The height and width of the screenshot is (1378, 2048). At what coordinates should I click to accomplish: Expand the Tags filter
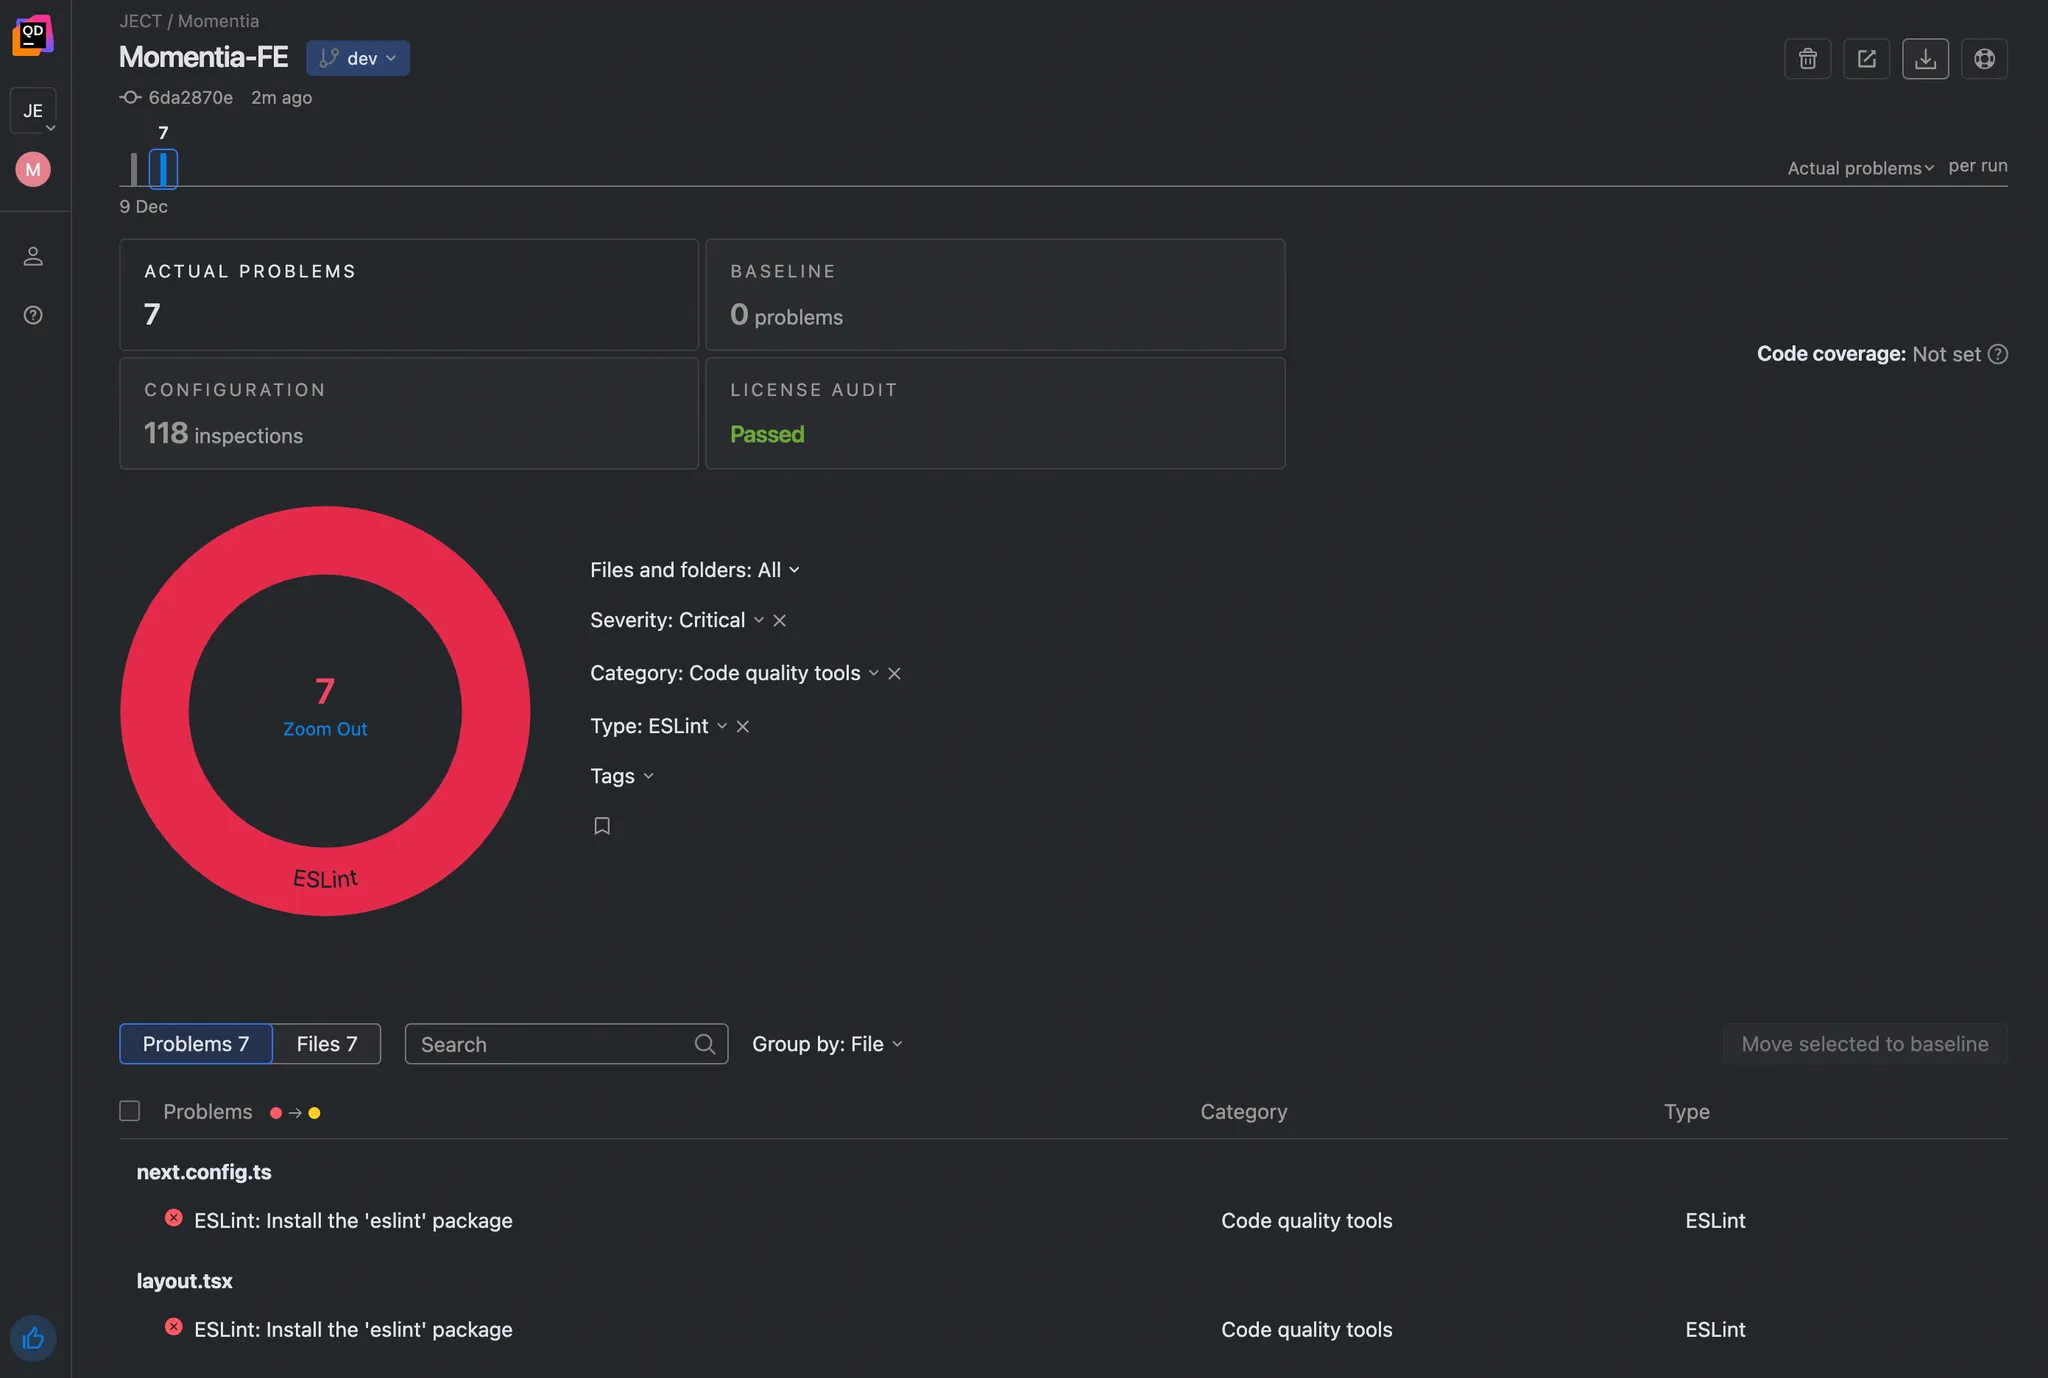622,776
